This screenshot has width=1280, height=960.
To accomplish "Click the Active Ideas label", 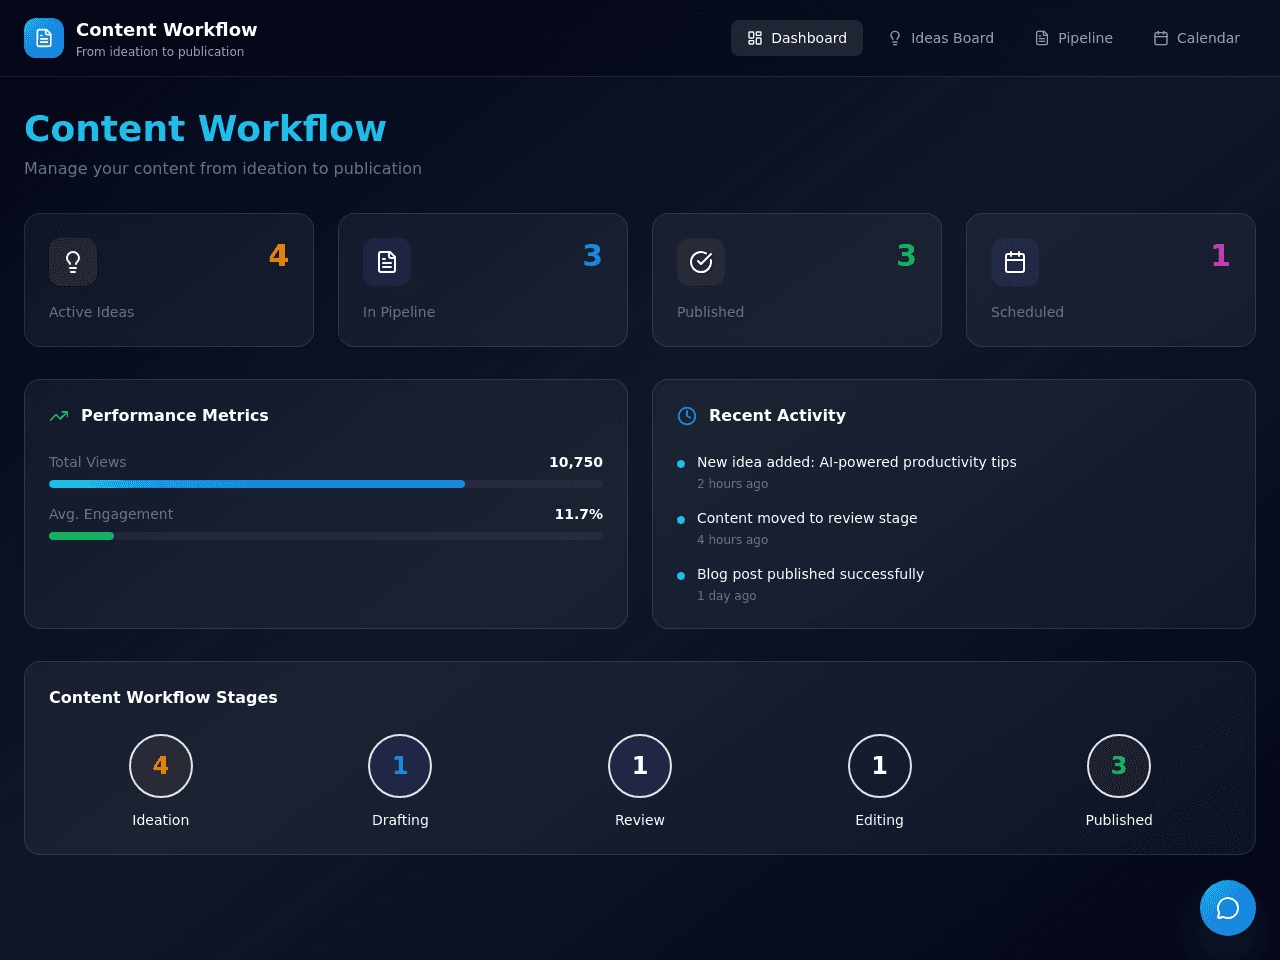I will coord(91,312).
